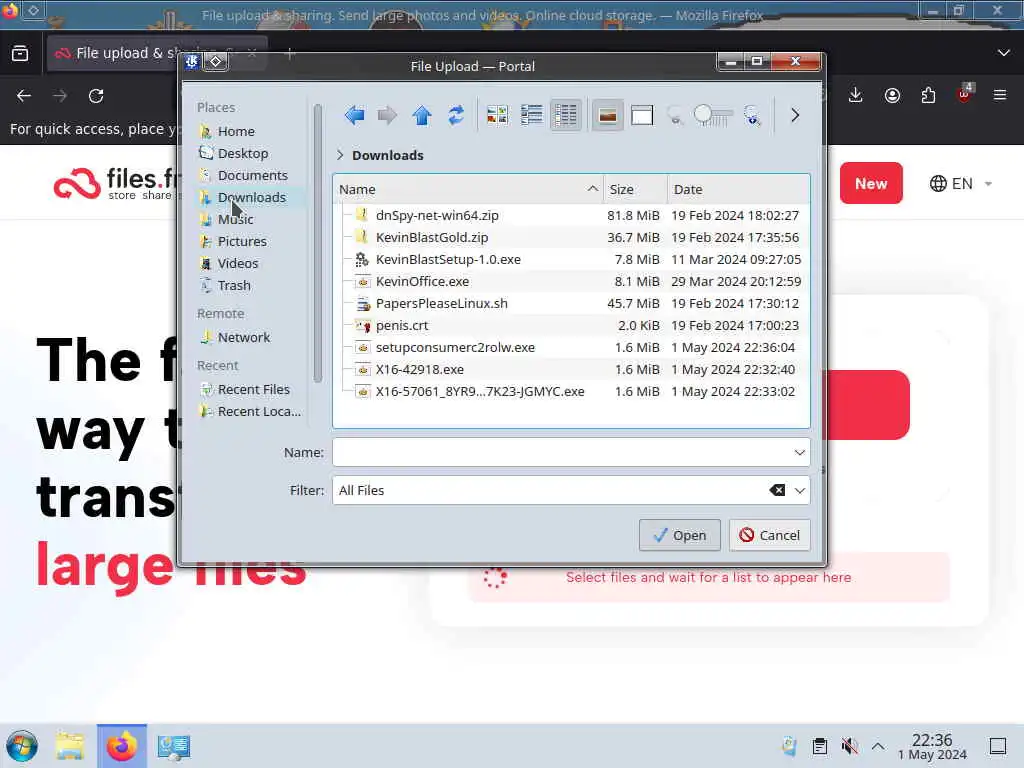Viewport: 1024px width, 768px height.
Task: Open file manager from taskbar
Action: pyautogui.click(x=70, y=746)
